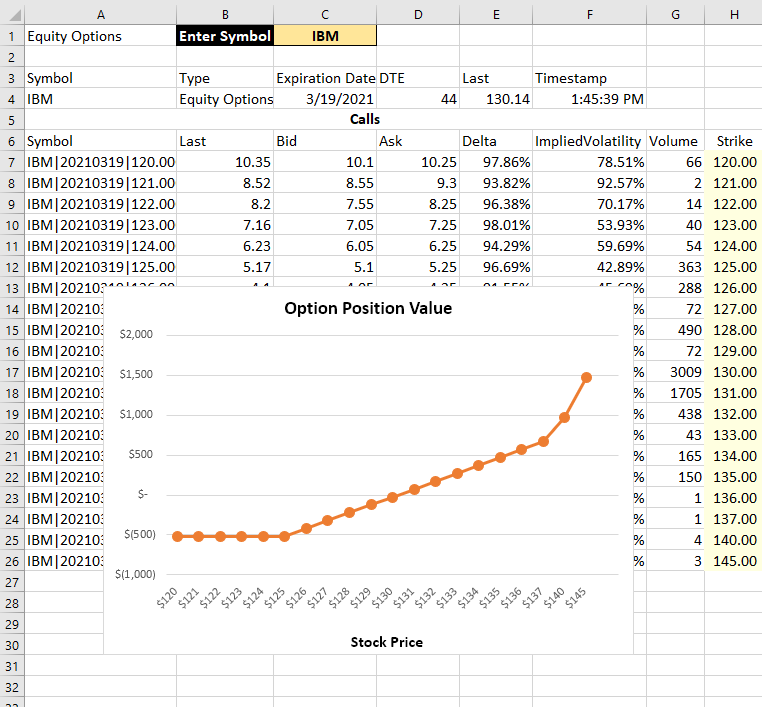Click the yellow Strike 130.00 cell
The image size is (764, 707).
pyautogui.click(x=734, y=372)
